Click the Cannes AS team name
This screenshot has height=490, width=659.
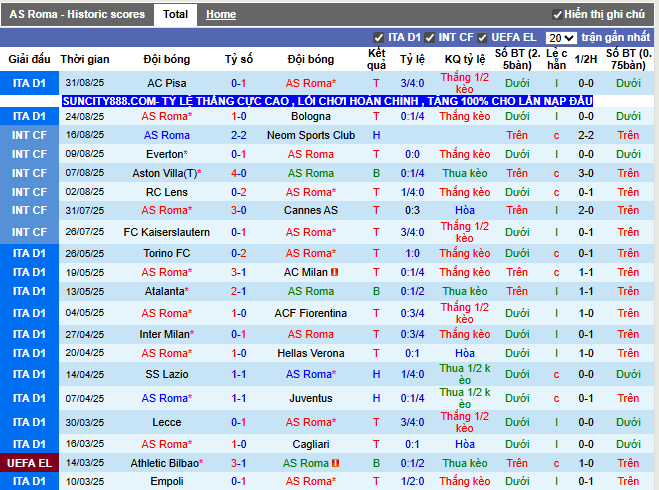[x=311, y=210]
